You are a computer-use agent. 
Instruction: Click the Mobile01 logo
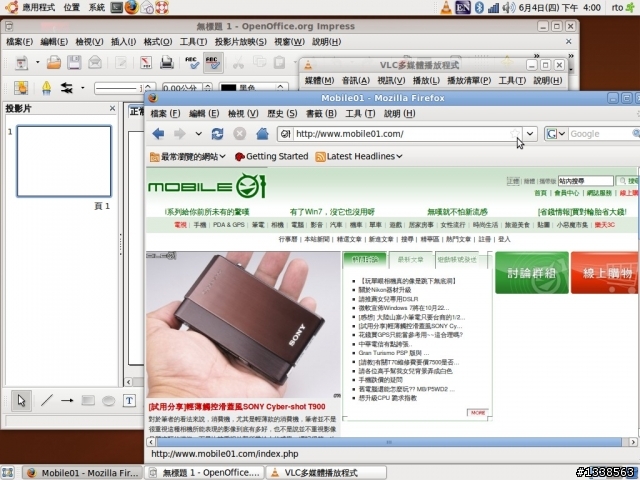click(x=207, y=186)
